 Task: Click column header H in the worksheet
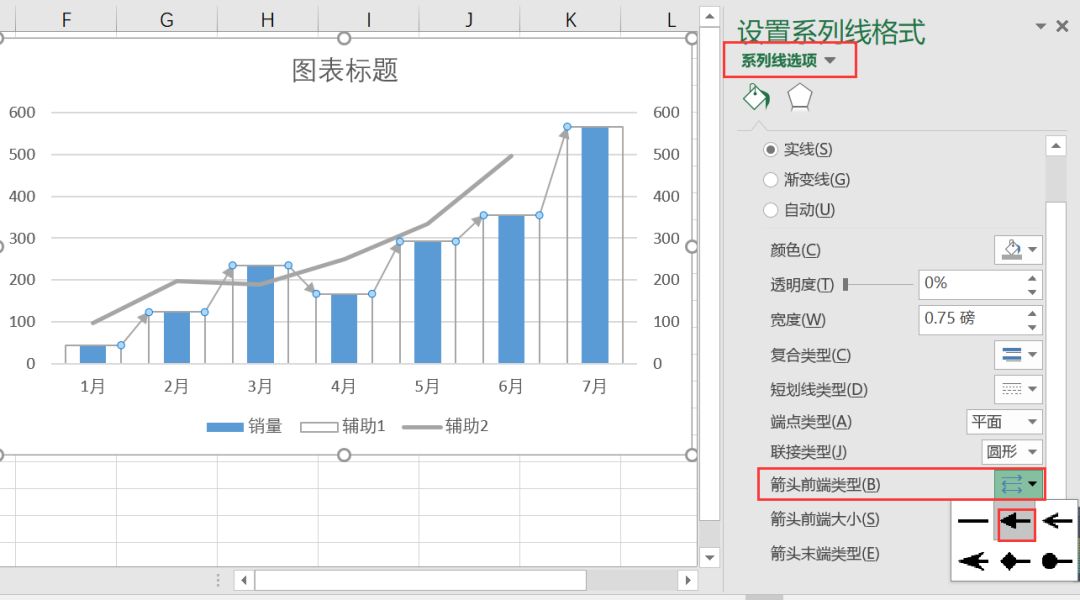[x=266, y=18]
